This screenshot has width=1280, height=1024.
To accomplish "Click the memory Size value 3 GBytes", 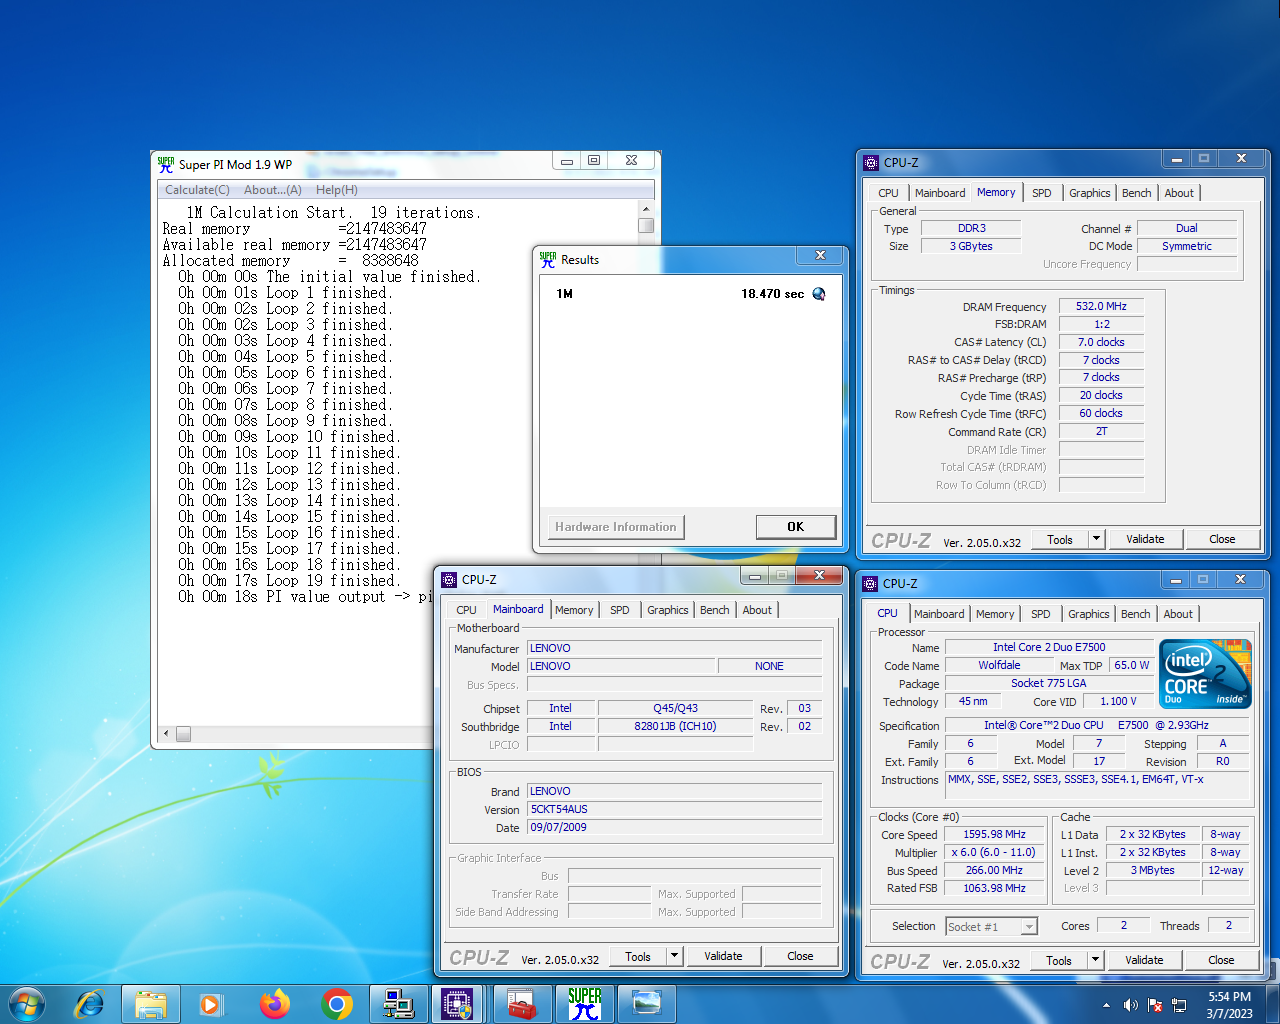I will click(x=971, y=246).
